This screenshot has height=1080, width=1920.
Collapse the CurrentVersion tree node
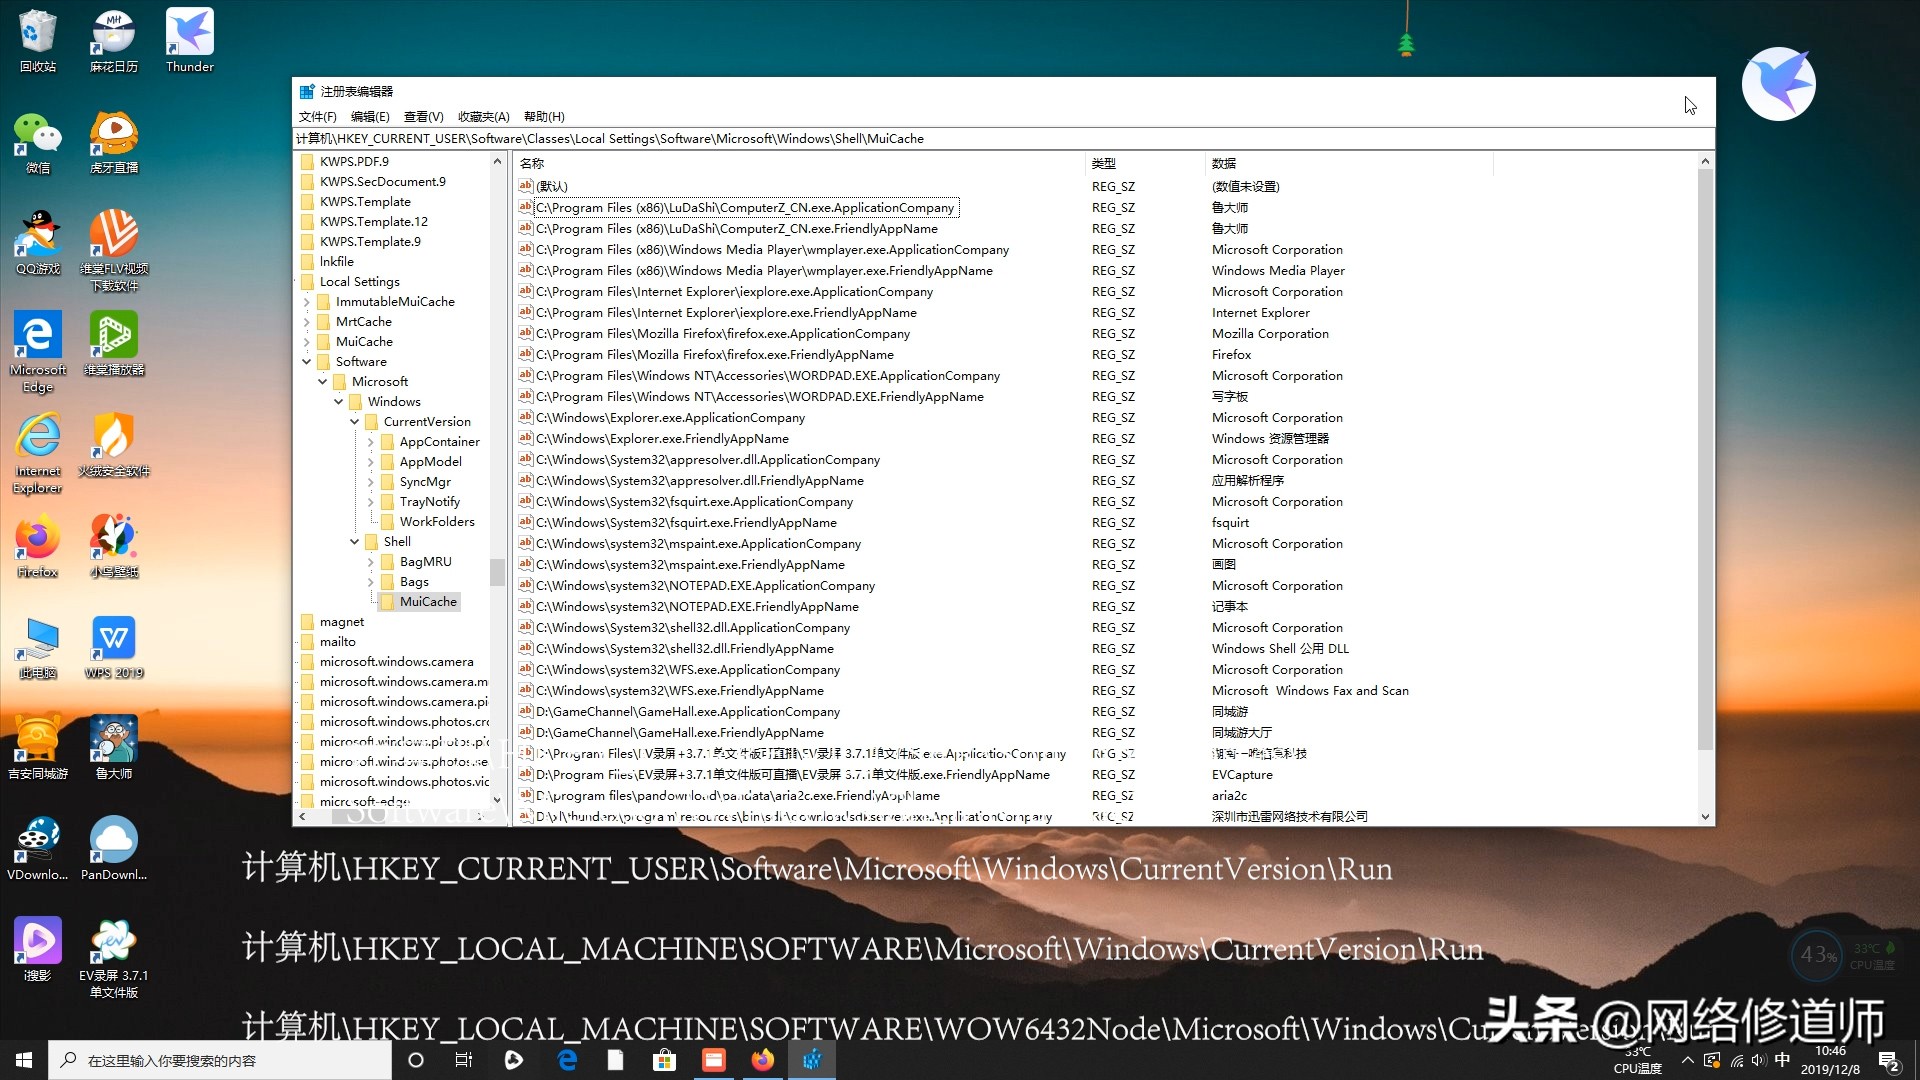[354, 421]
